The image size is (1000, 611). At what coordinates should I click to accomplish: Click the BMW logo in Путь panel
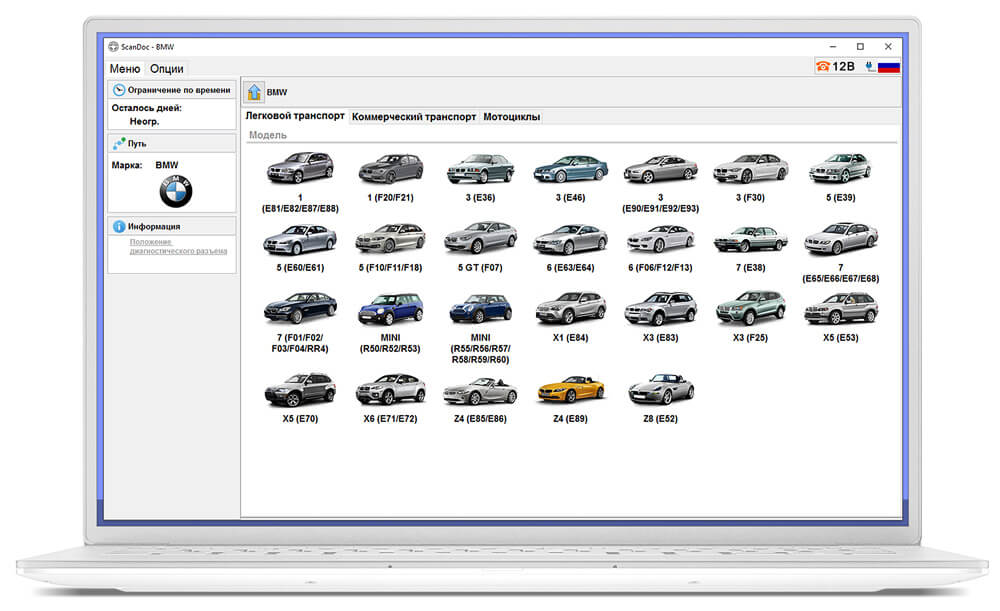[175, 191]
